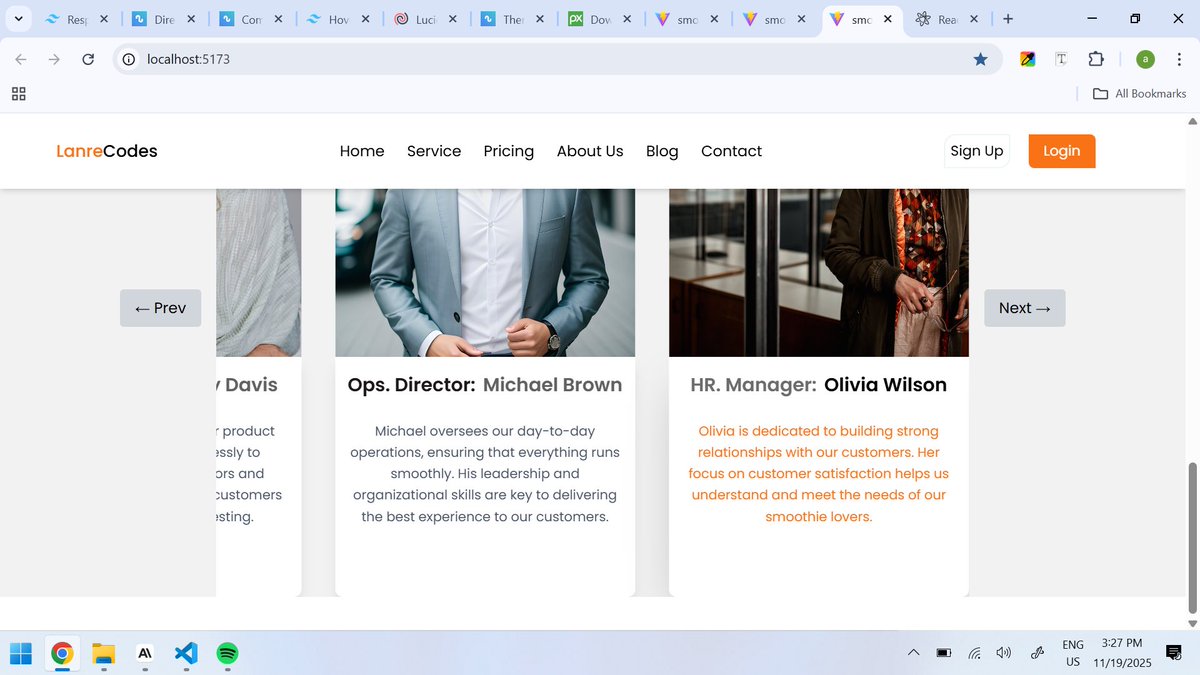Close the 'Dow' tab
1200x675 pixels.
click(626, 19)
